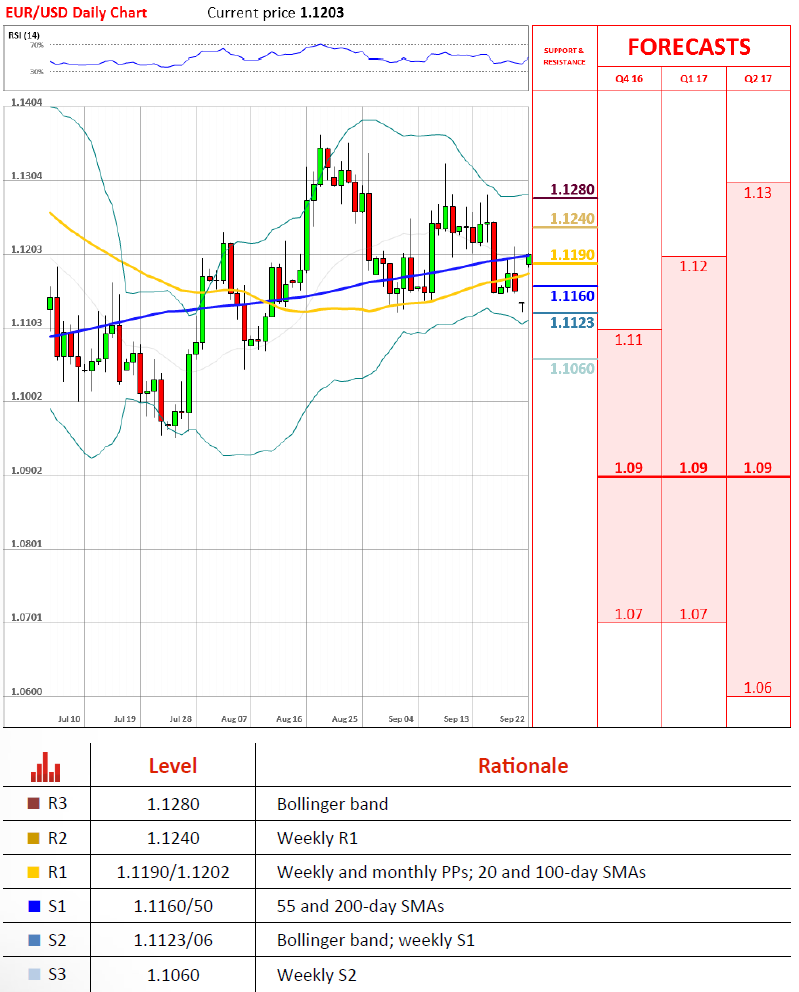799x992 pixels.
Task: Click the R2 gold color swatch
Action: (x=34, y=838)
